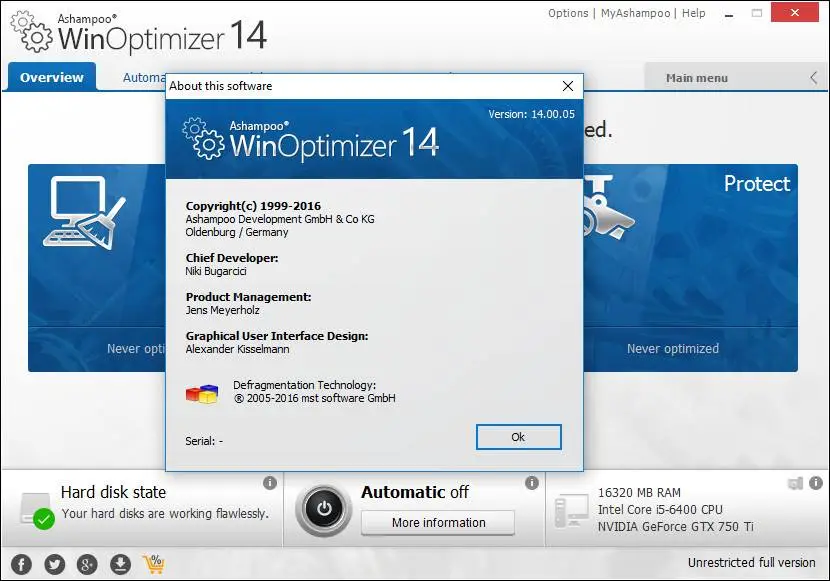
Task: Open the Twitter icon
Action: pyautogui.click(x=55, y=564)
